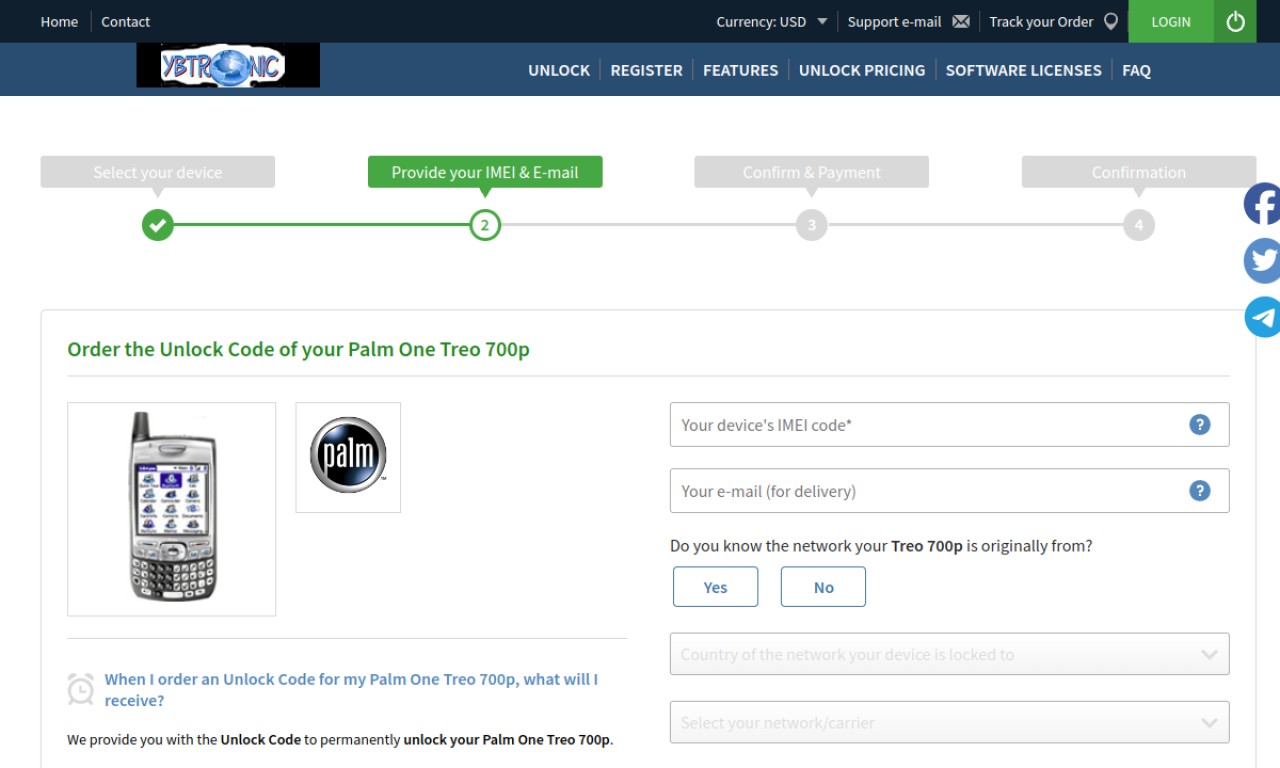Click the Order the Unlock Code heading
Viewport: 1280px width, 768px height.
(x=298, y=350)
